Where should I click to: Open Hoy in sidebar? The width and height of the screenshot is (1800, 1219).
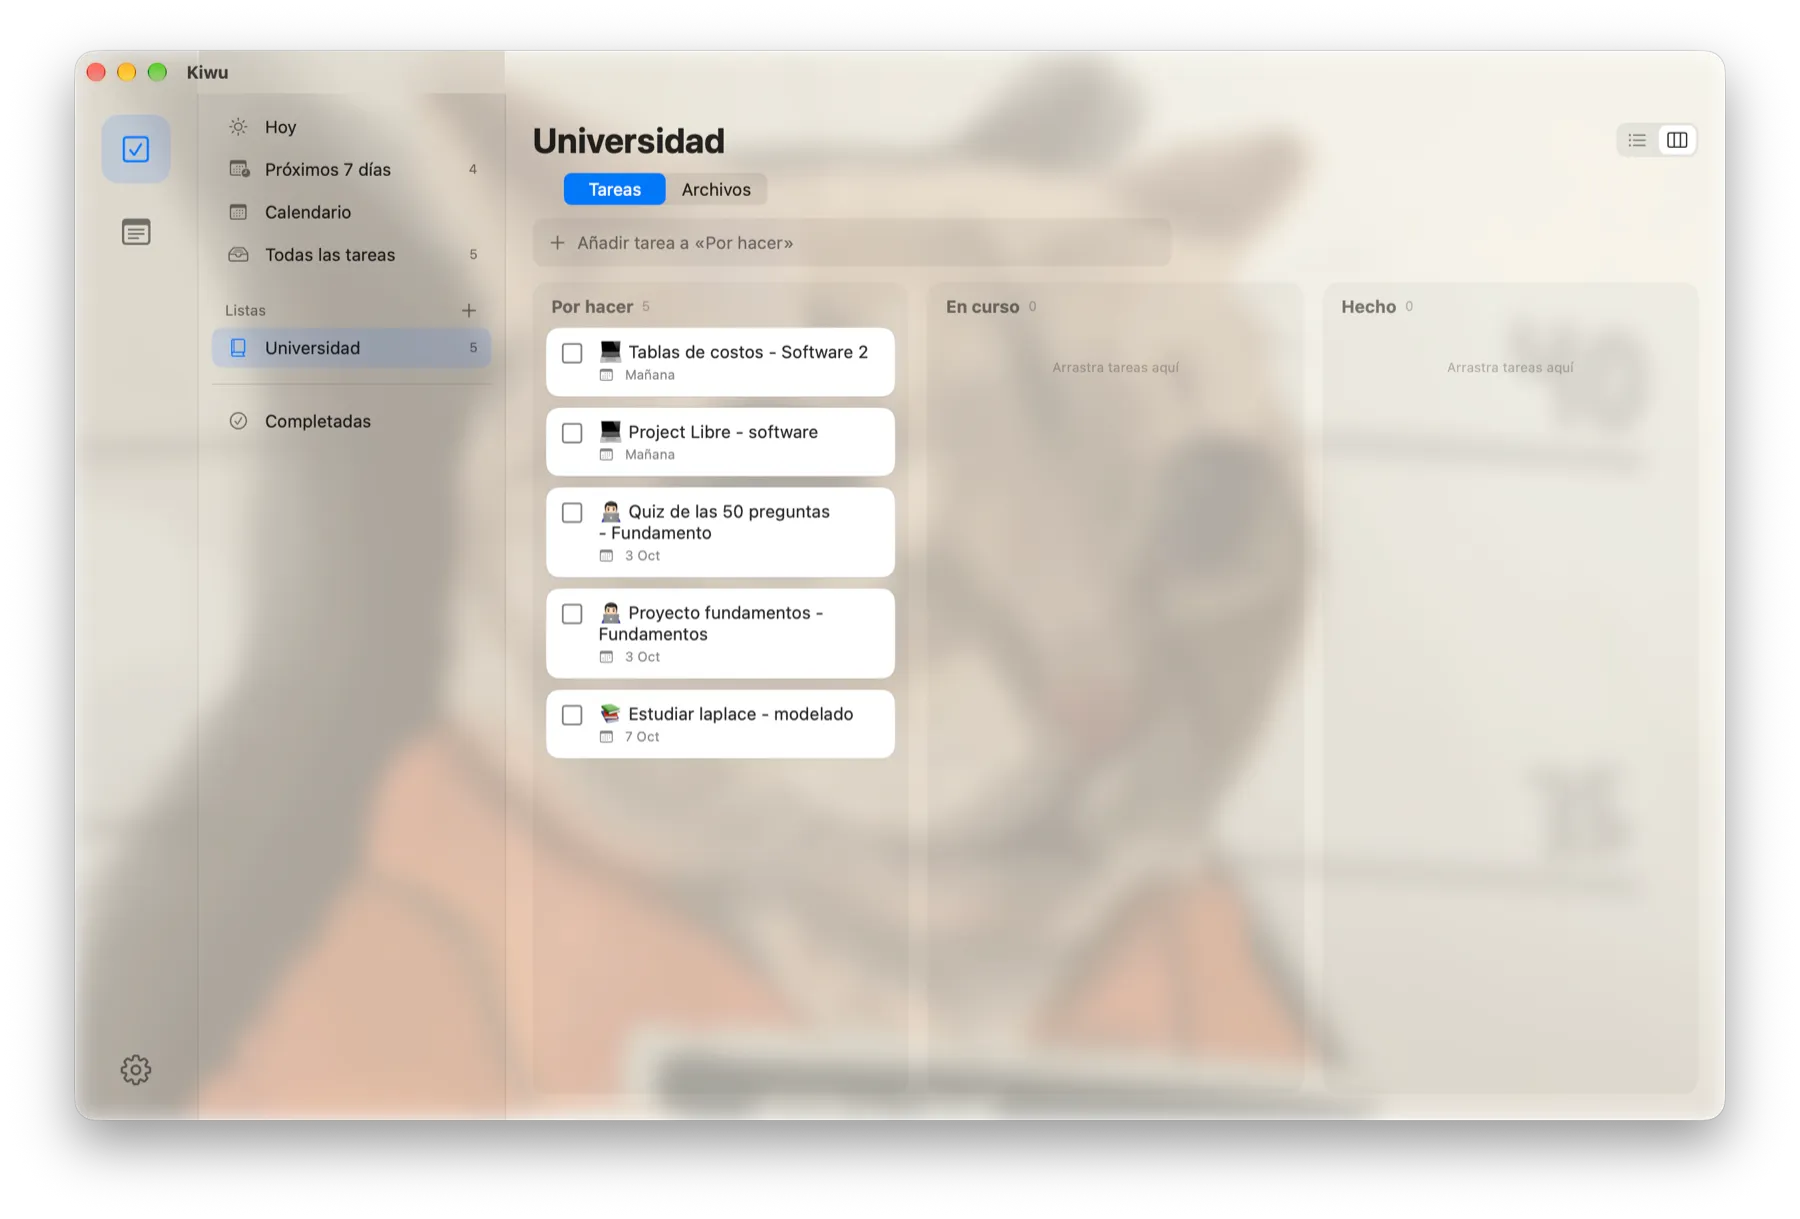[x=351, y=127]
